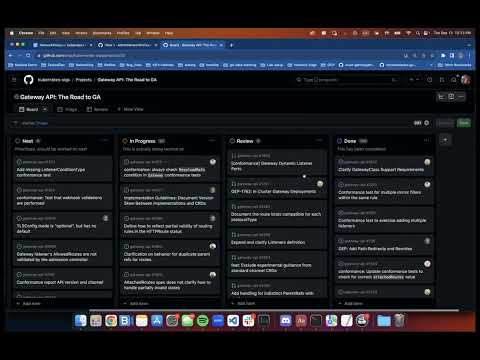Viewport: 480px width, 360px height.
Task: Open the Review column options menu
Action: tap(320, 141)
